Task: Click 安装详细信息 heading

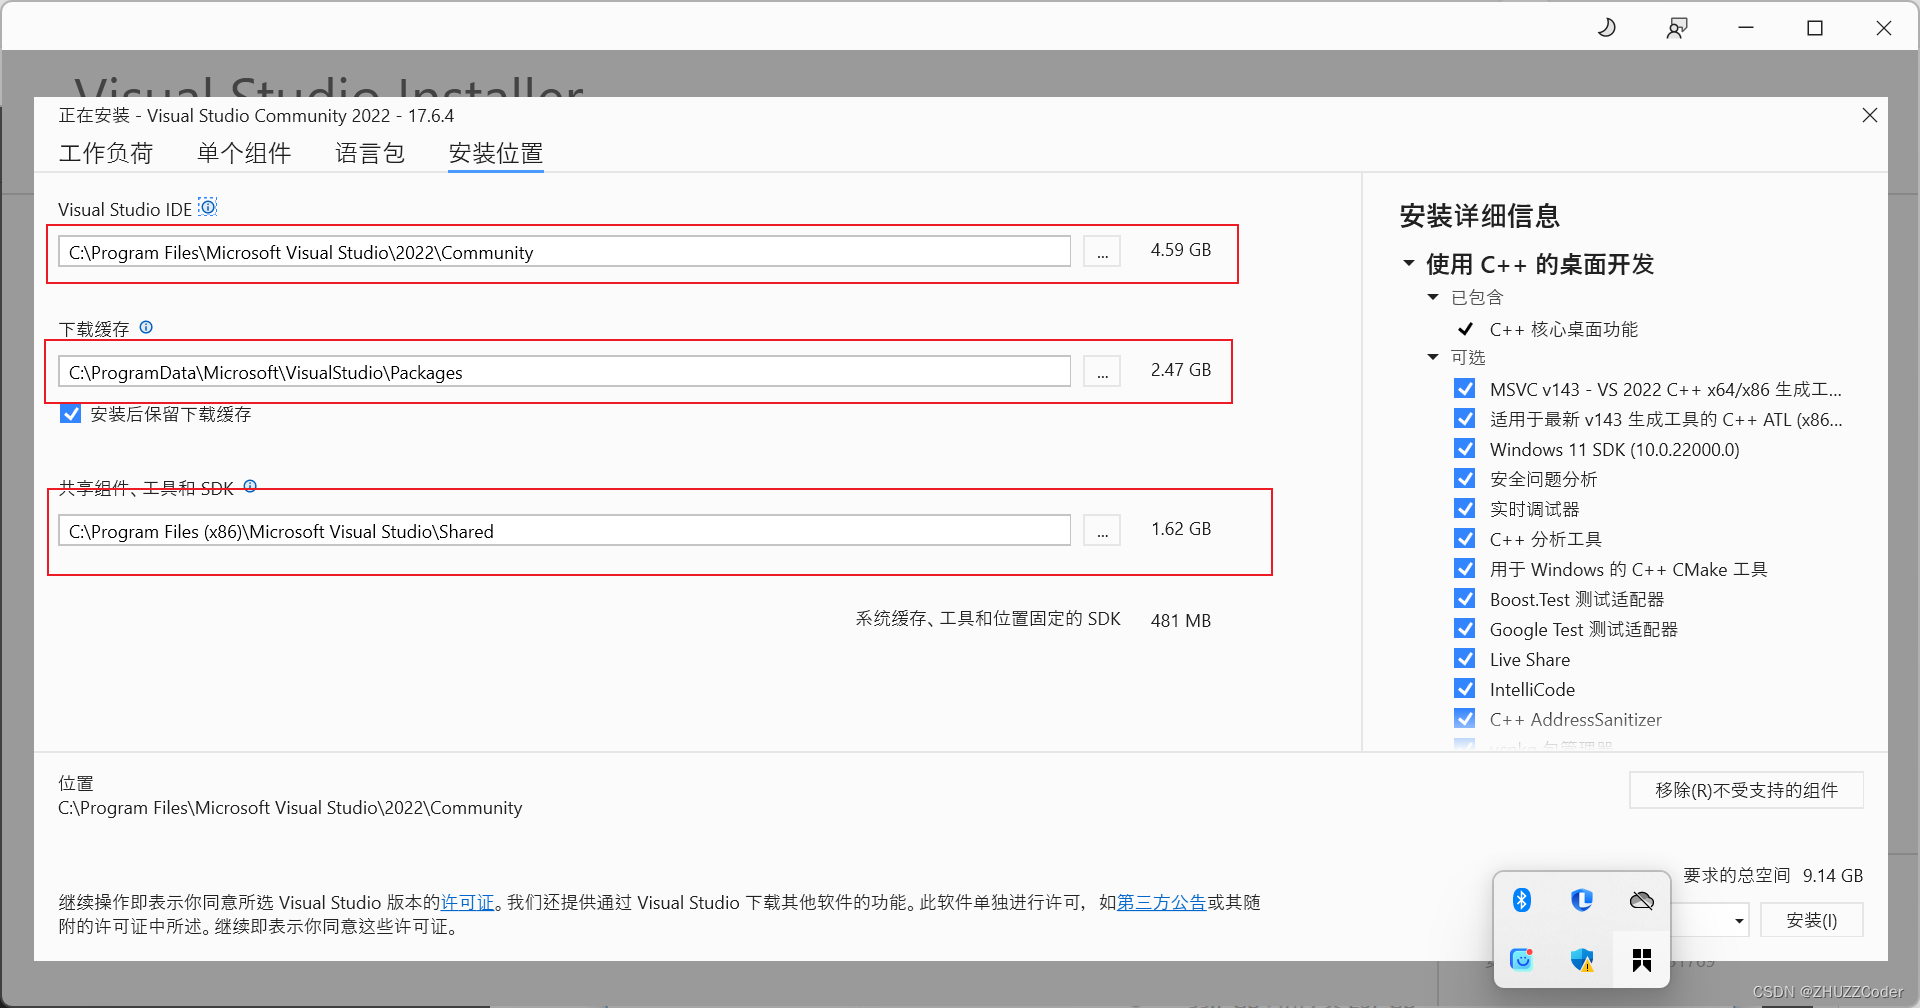Action: tap(1479, 216)
